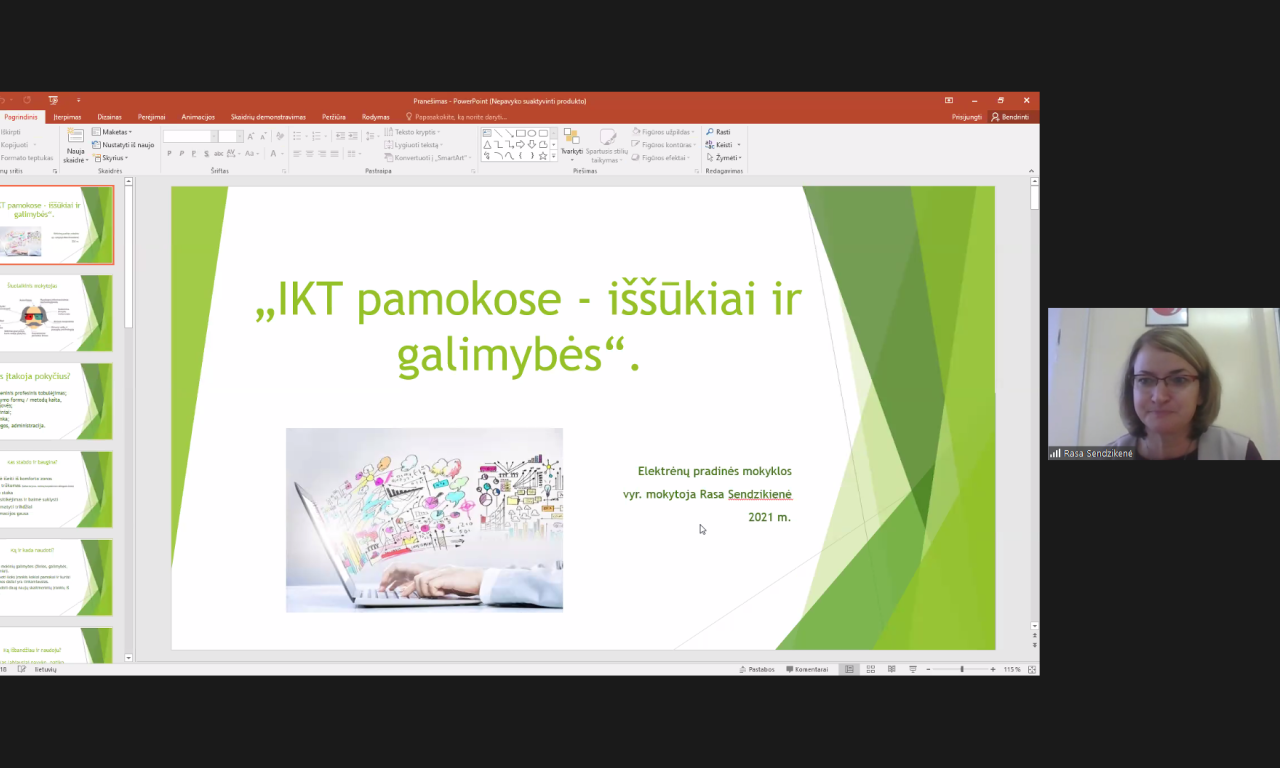Select the oval shape in shapes gallery
The width and height of the screenshot is (1280, 768).
(531, 133)
